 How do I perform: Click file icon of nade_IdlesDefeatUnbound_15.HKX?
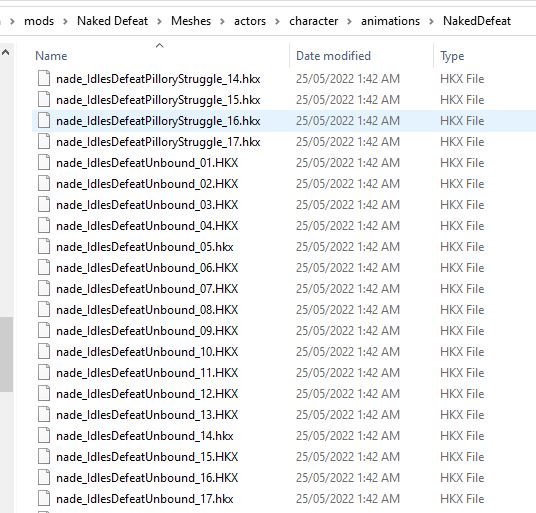point(44,457)
